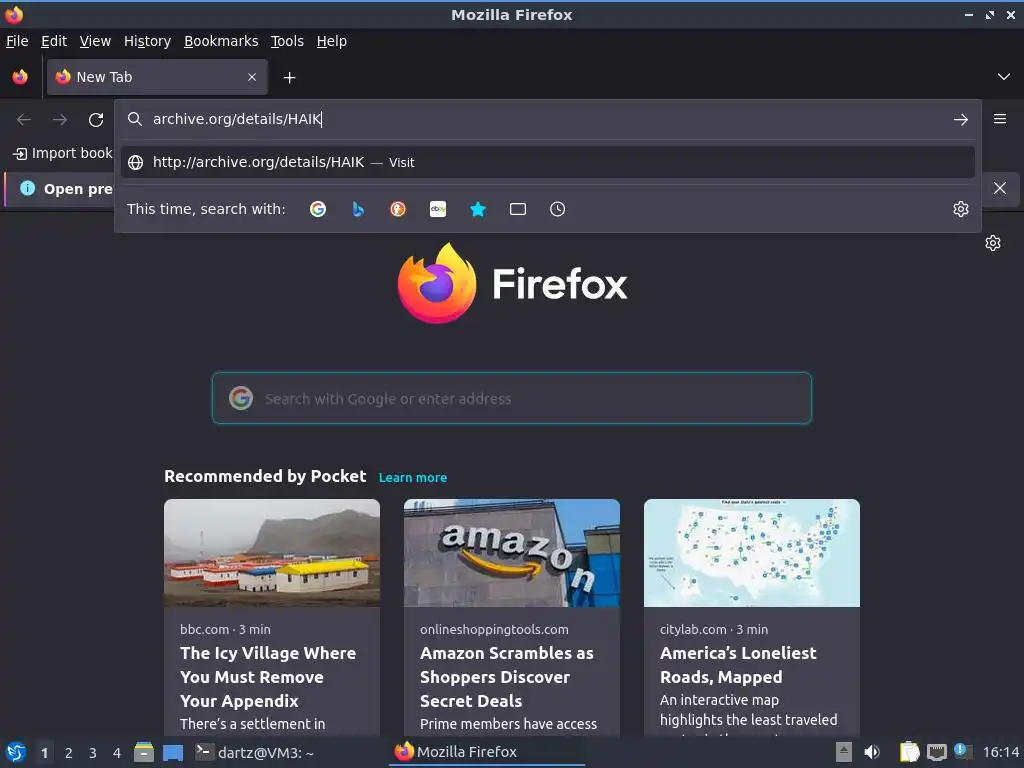The width and height of the screenshot is (1024, 768).
Task: Open the US map article thumbnail
Action: click(752, 552)
